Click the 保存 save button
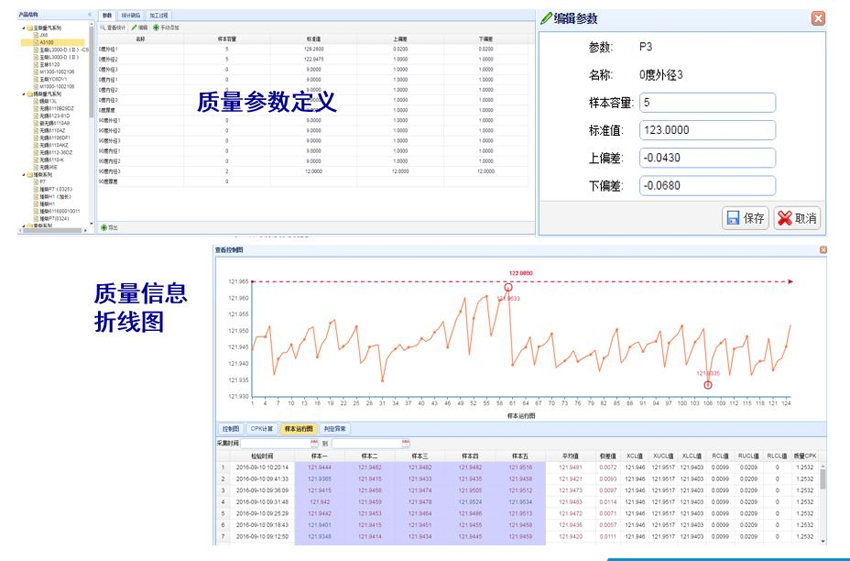 [x=745, y=218]
